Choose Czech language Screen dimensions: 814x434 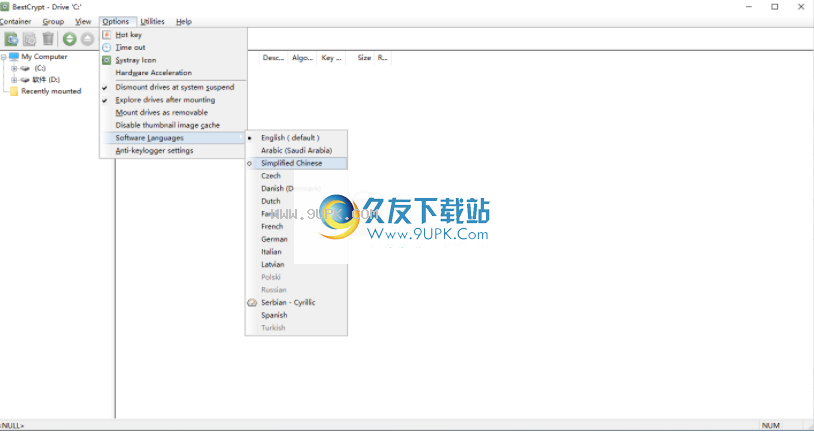(296, 176)
